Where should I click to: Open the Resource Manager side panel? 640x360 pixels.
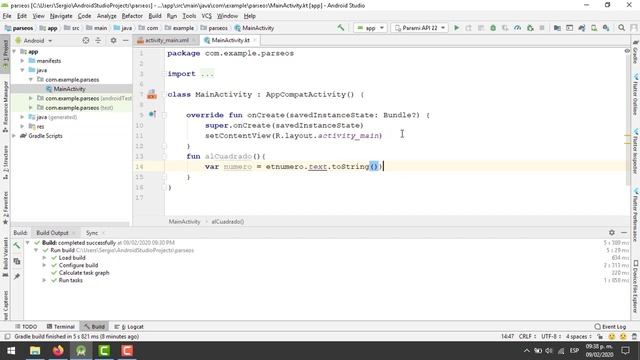pyautogui.click(x=5, y=106)
